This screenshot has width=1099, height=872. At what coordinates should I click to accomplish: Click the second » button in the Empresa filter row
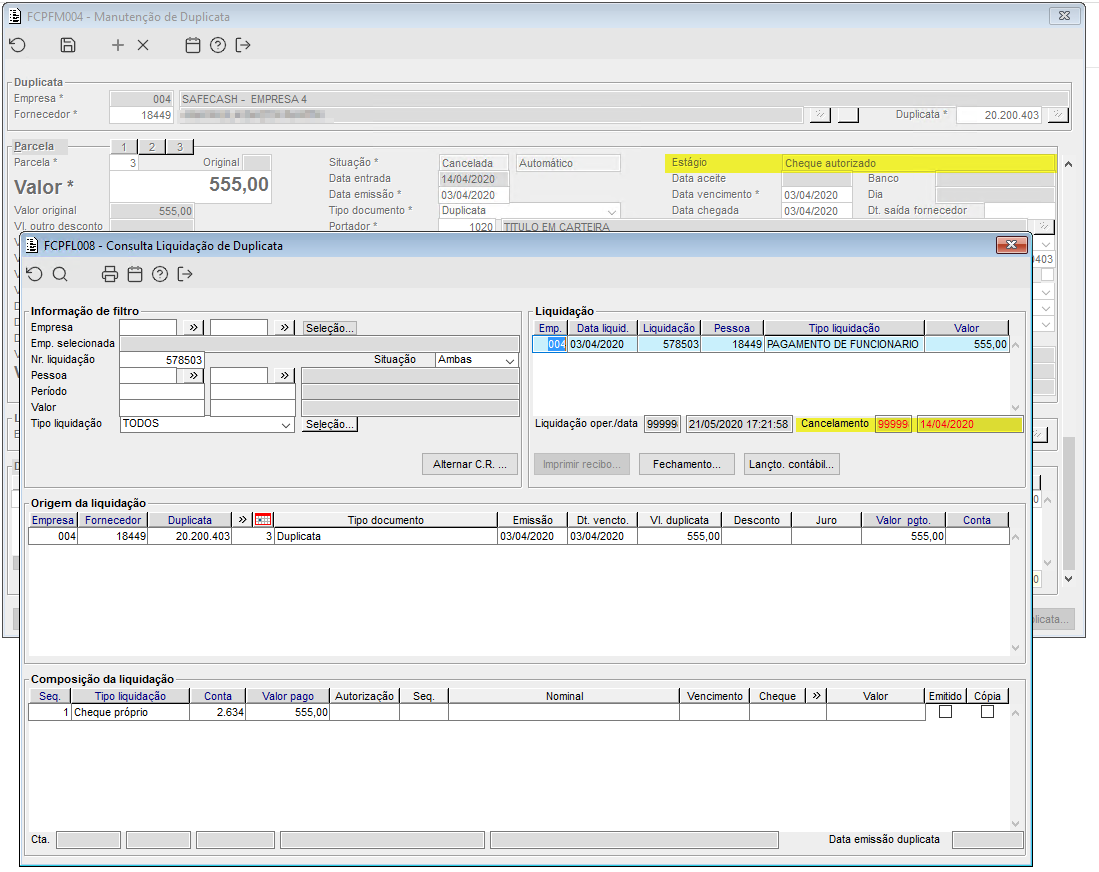point(284,327)
